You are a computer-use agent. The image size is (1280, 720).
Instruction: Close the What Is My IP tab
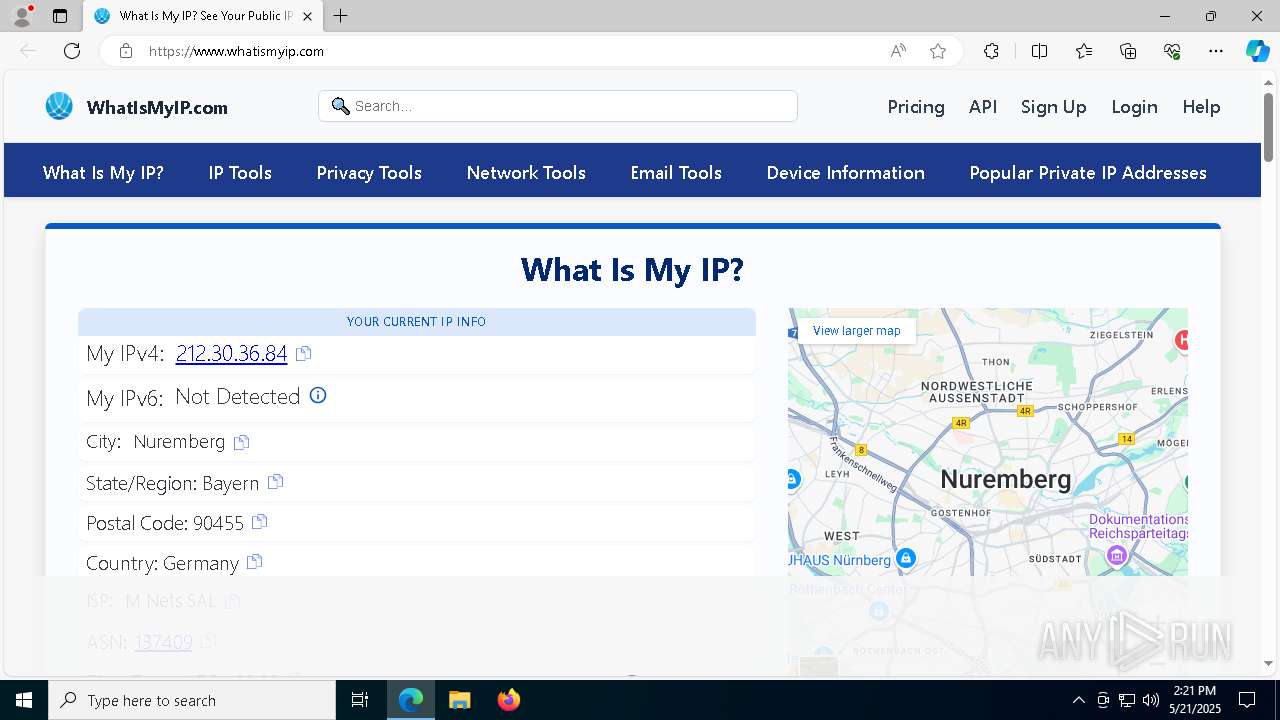click(x=307, y=16)
